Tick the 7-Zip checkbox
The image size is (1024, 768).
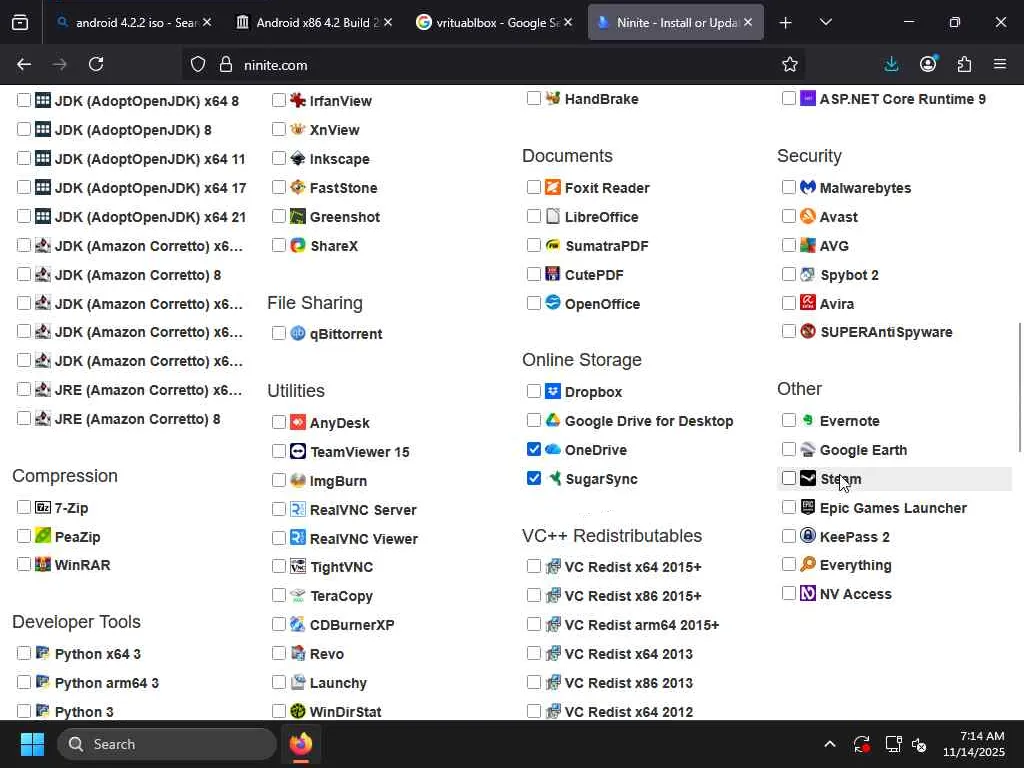click(x=24, y=507)
